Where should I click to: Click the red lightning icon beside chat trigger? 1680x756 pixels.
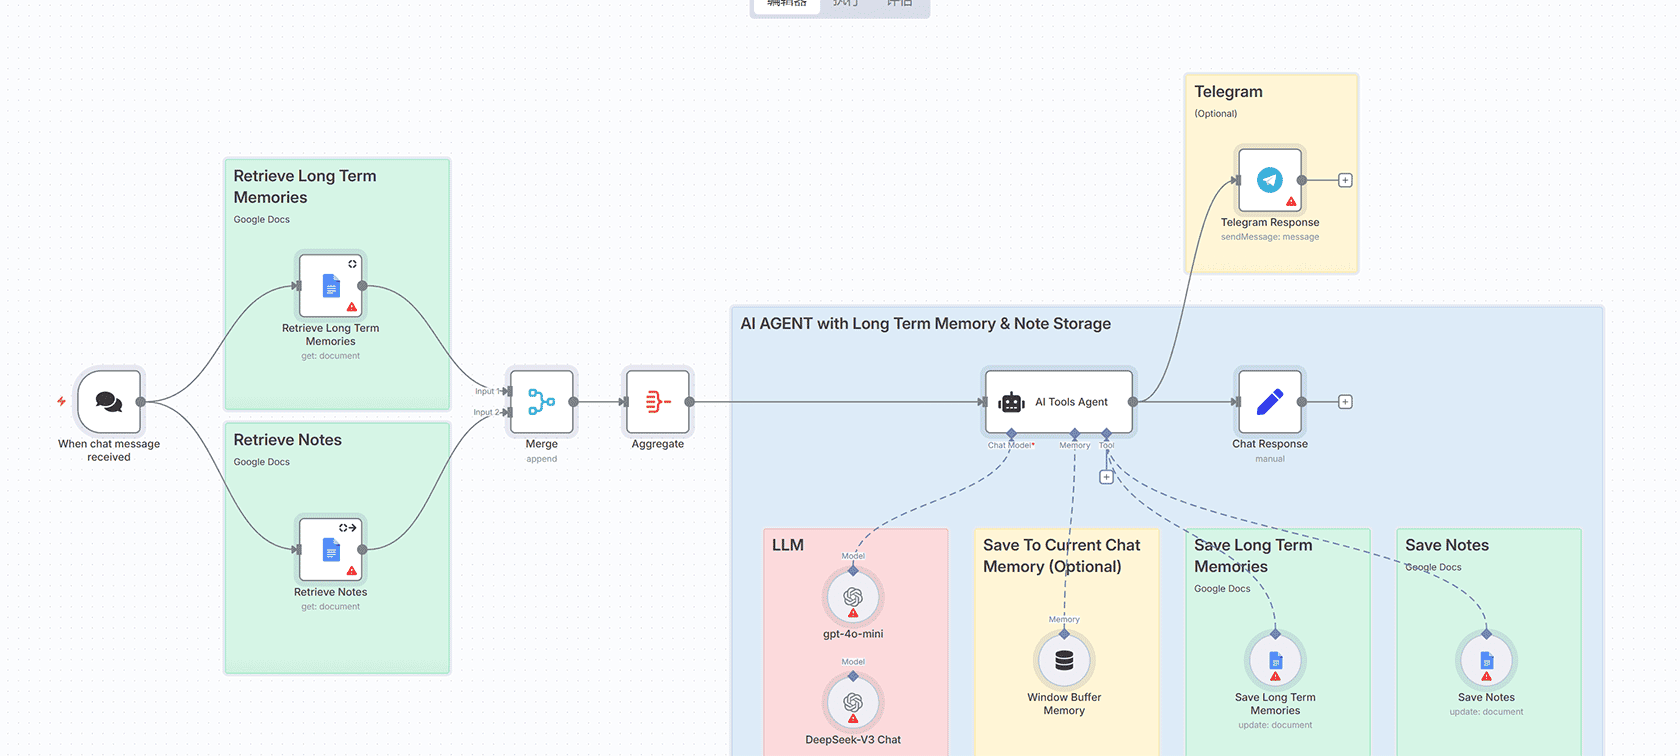(x=61, y=401)
